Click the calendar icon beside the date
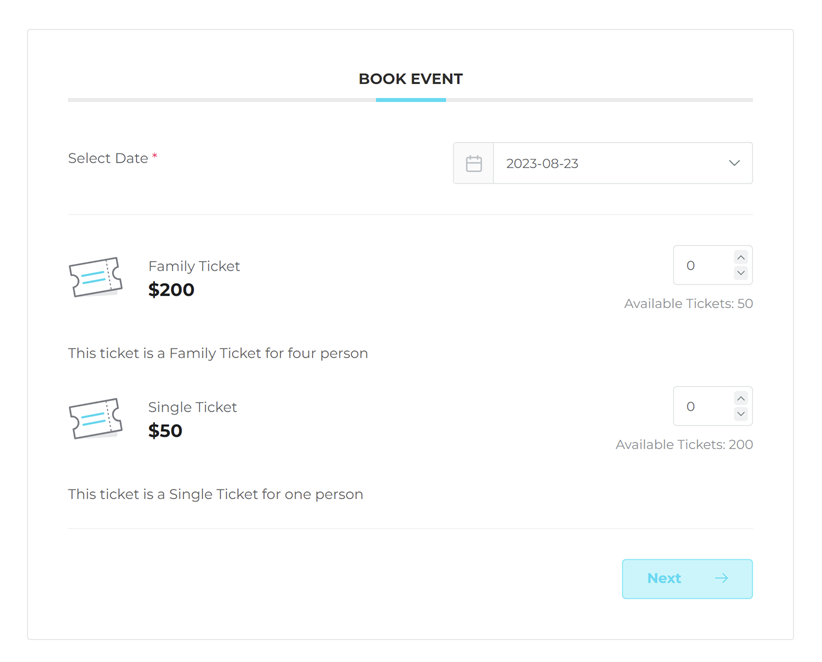822x662 pixels. [474, 163]
